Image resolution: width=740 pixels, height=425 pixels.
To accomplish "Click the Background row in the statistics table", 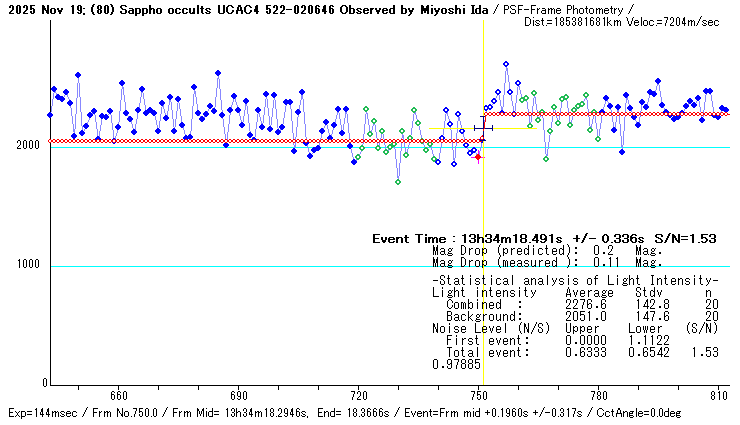I will pyautogui.click(x=575, y=316).
